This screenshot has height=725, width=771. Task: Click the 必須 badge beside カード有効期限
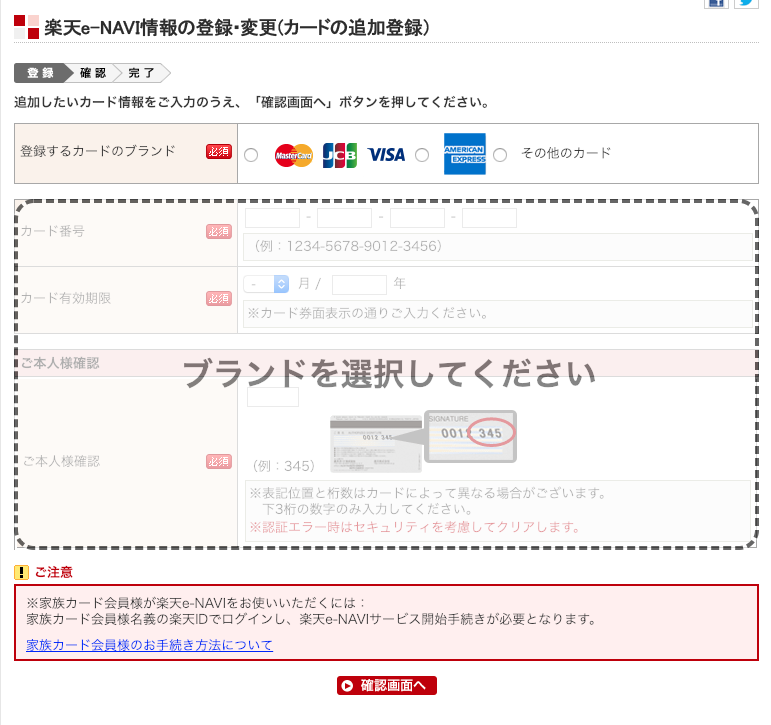tap(219, 298)
